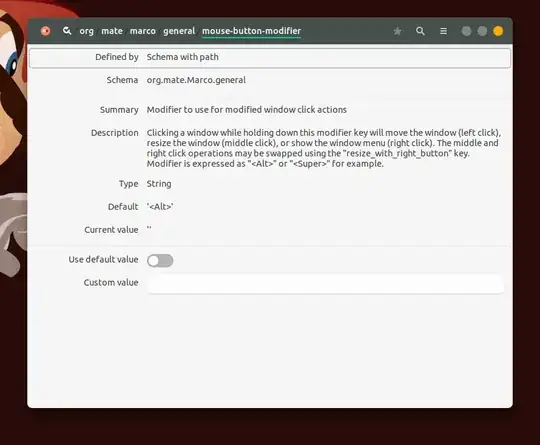This screenshot has width=540, height=445.
Task: Click the path bar root search icon
Action: click(67, 31)
